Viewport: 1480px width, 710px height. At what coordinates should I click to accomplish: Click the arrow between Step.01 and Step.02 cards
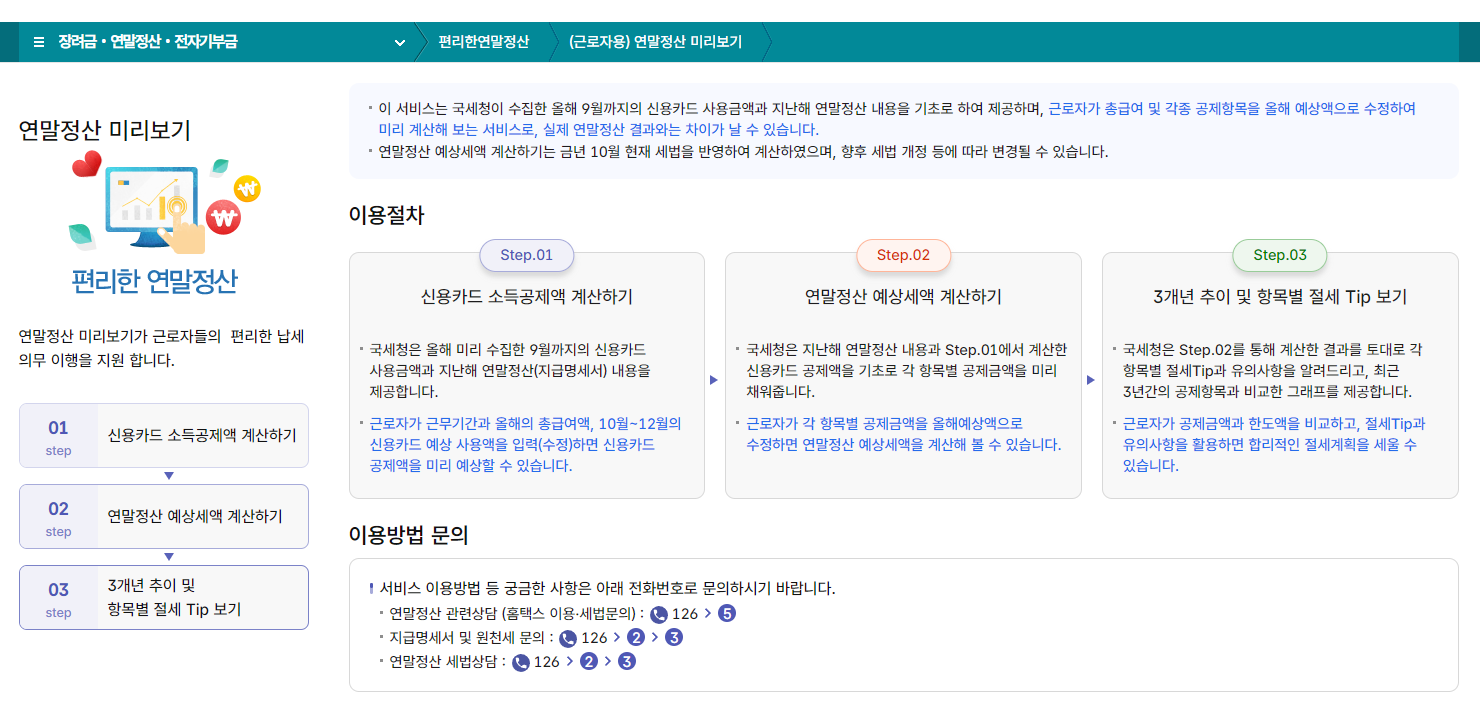coord(714,378)
